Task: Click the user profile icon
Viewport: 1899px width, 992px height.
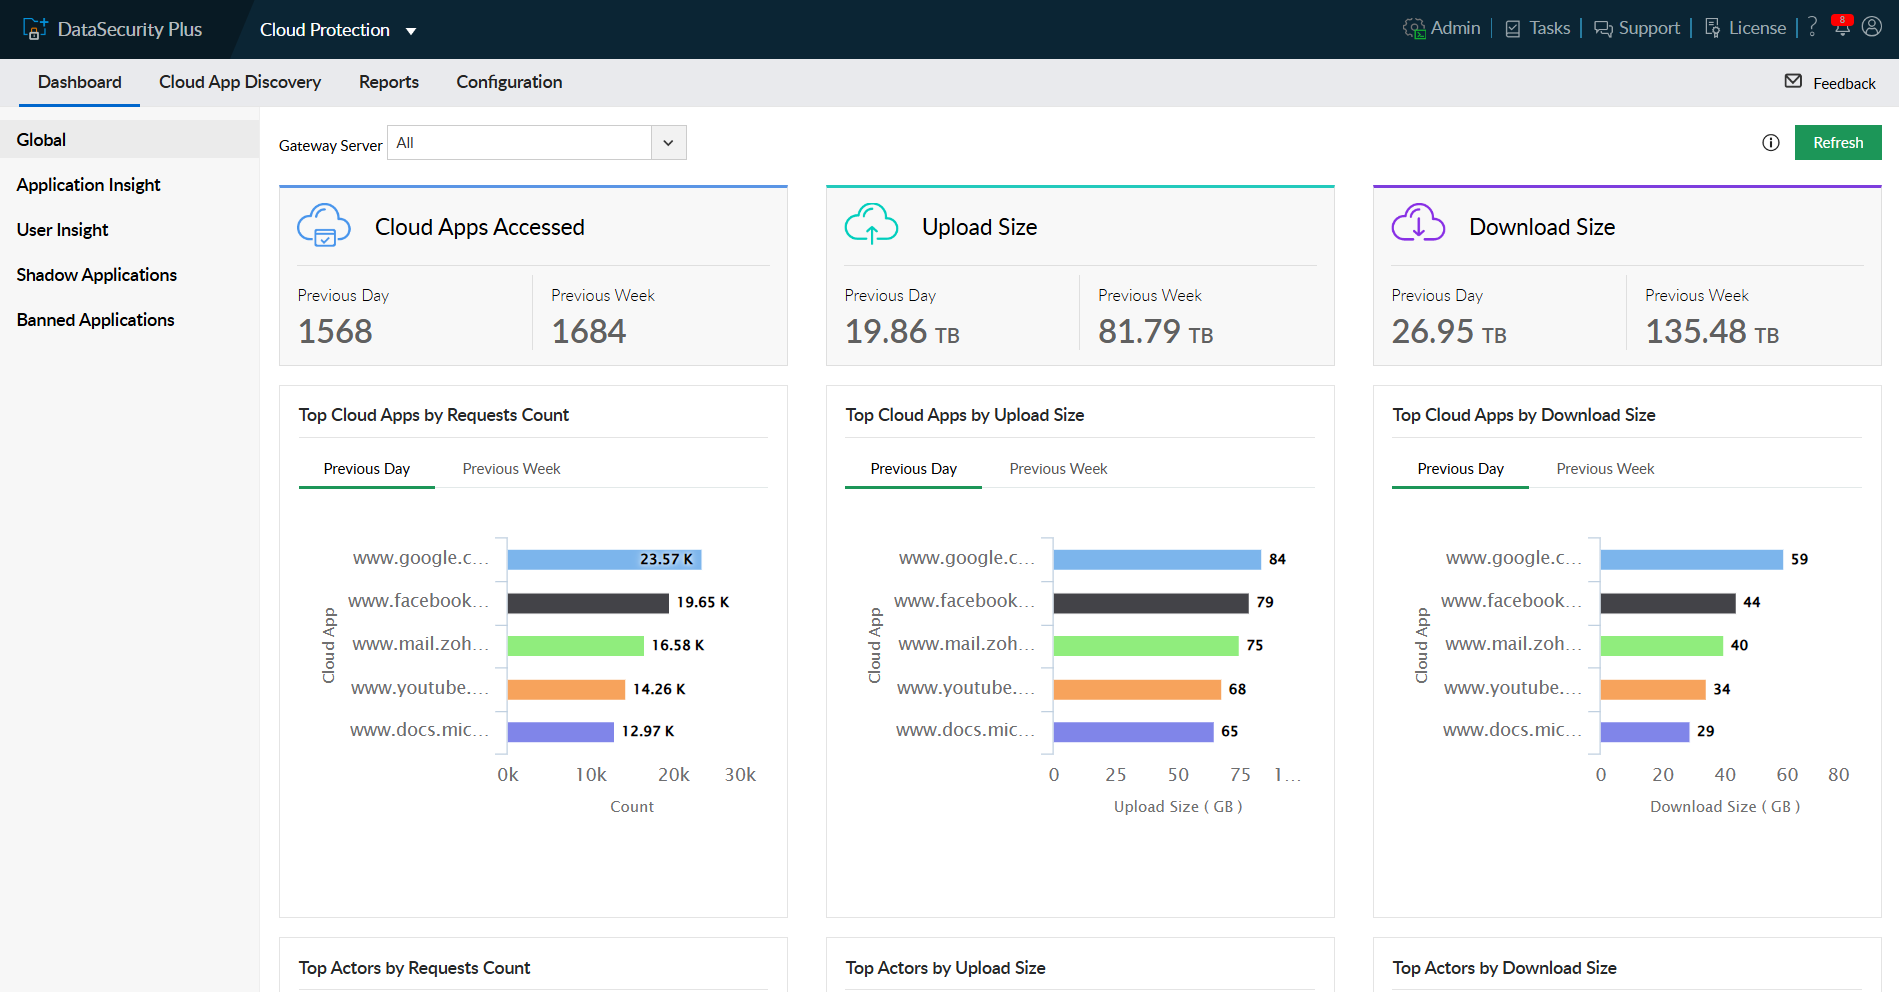Action: [x=1873, y=28]
